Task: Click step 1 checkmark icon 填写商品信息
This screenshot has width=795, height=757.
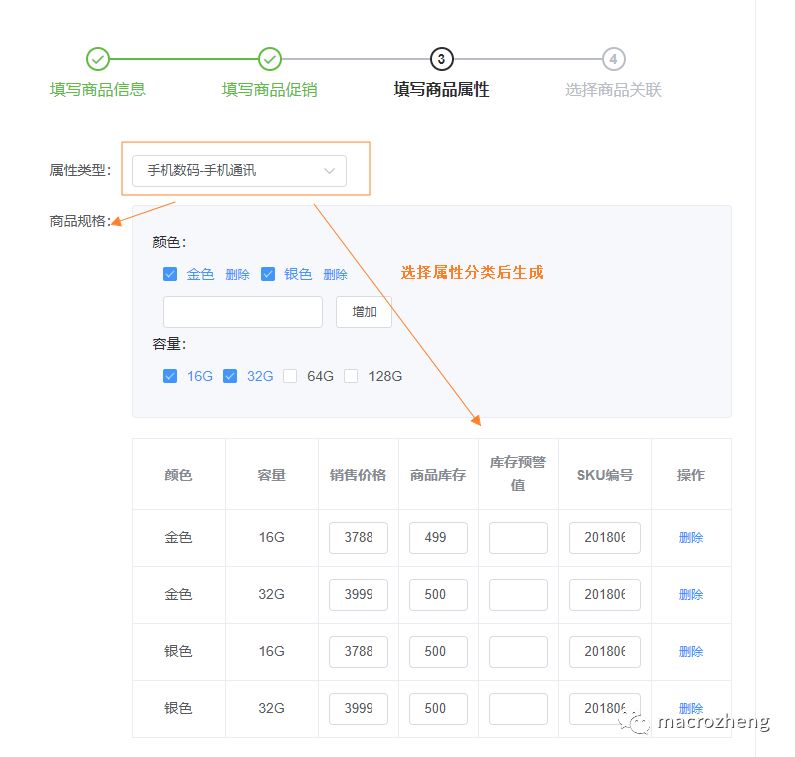Action: pos(97,59)
